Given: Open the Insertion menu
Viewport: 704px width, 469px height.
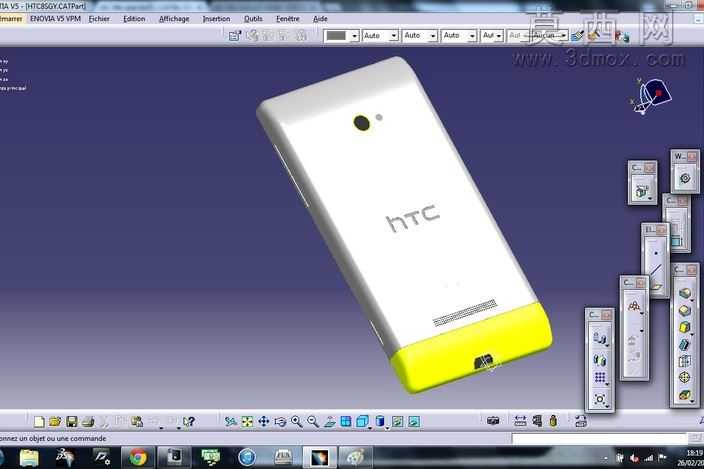Looking at the screenshot, I should click(x=216, y=19).
